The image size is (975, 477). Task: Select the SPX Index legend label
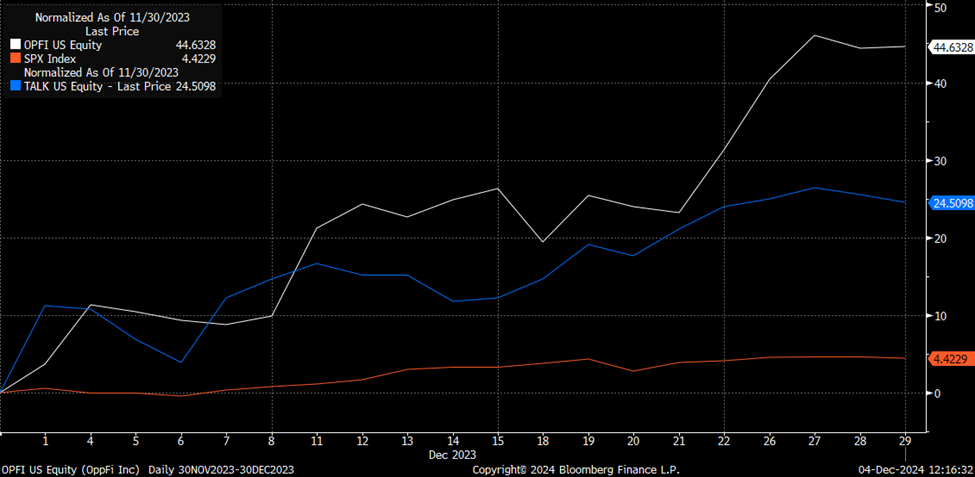pyautogui.click(x=50, y=59)
